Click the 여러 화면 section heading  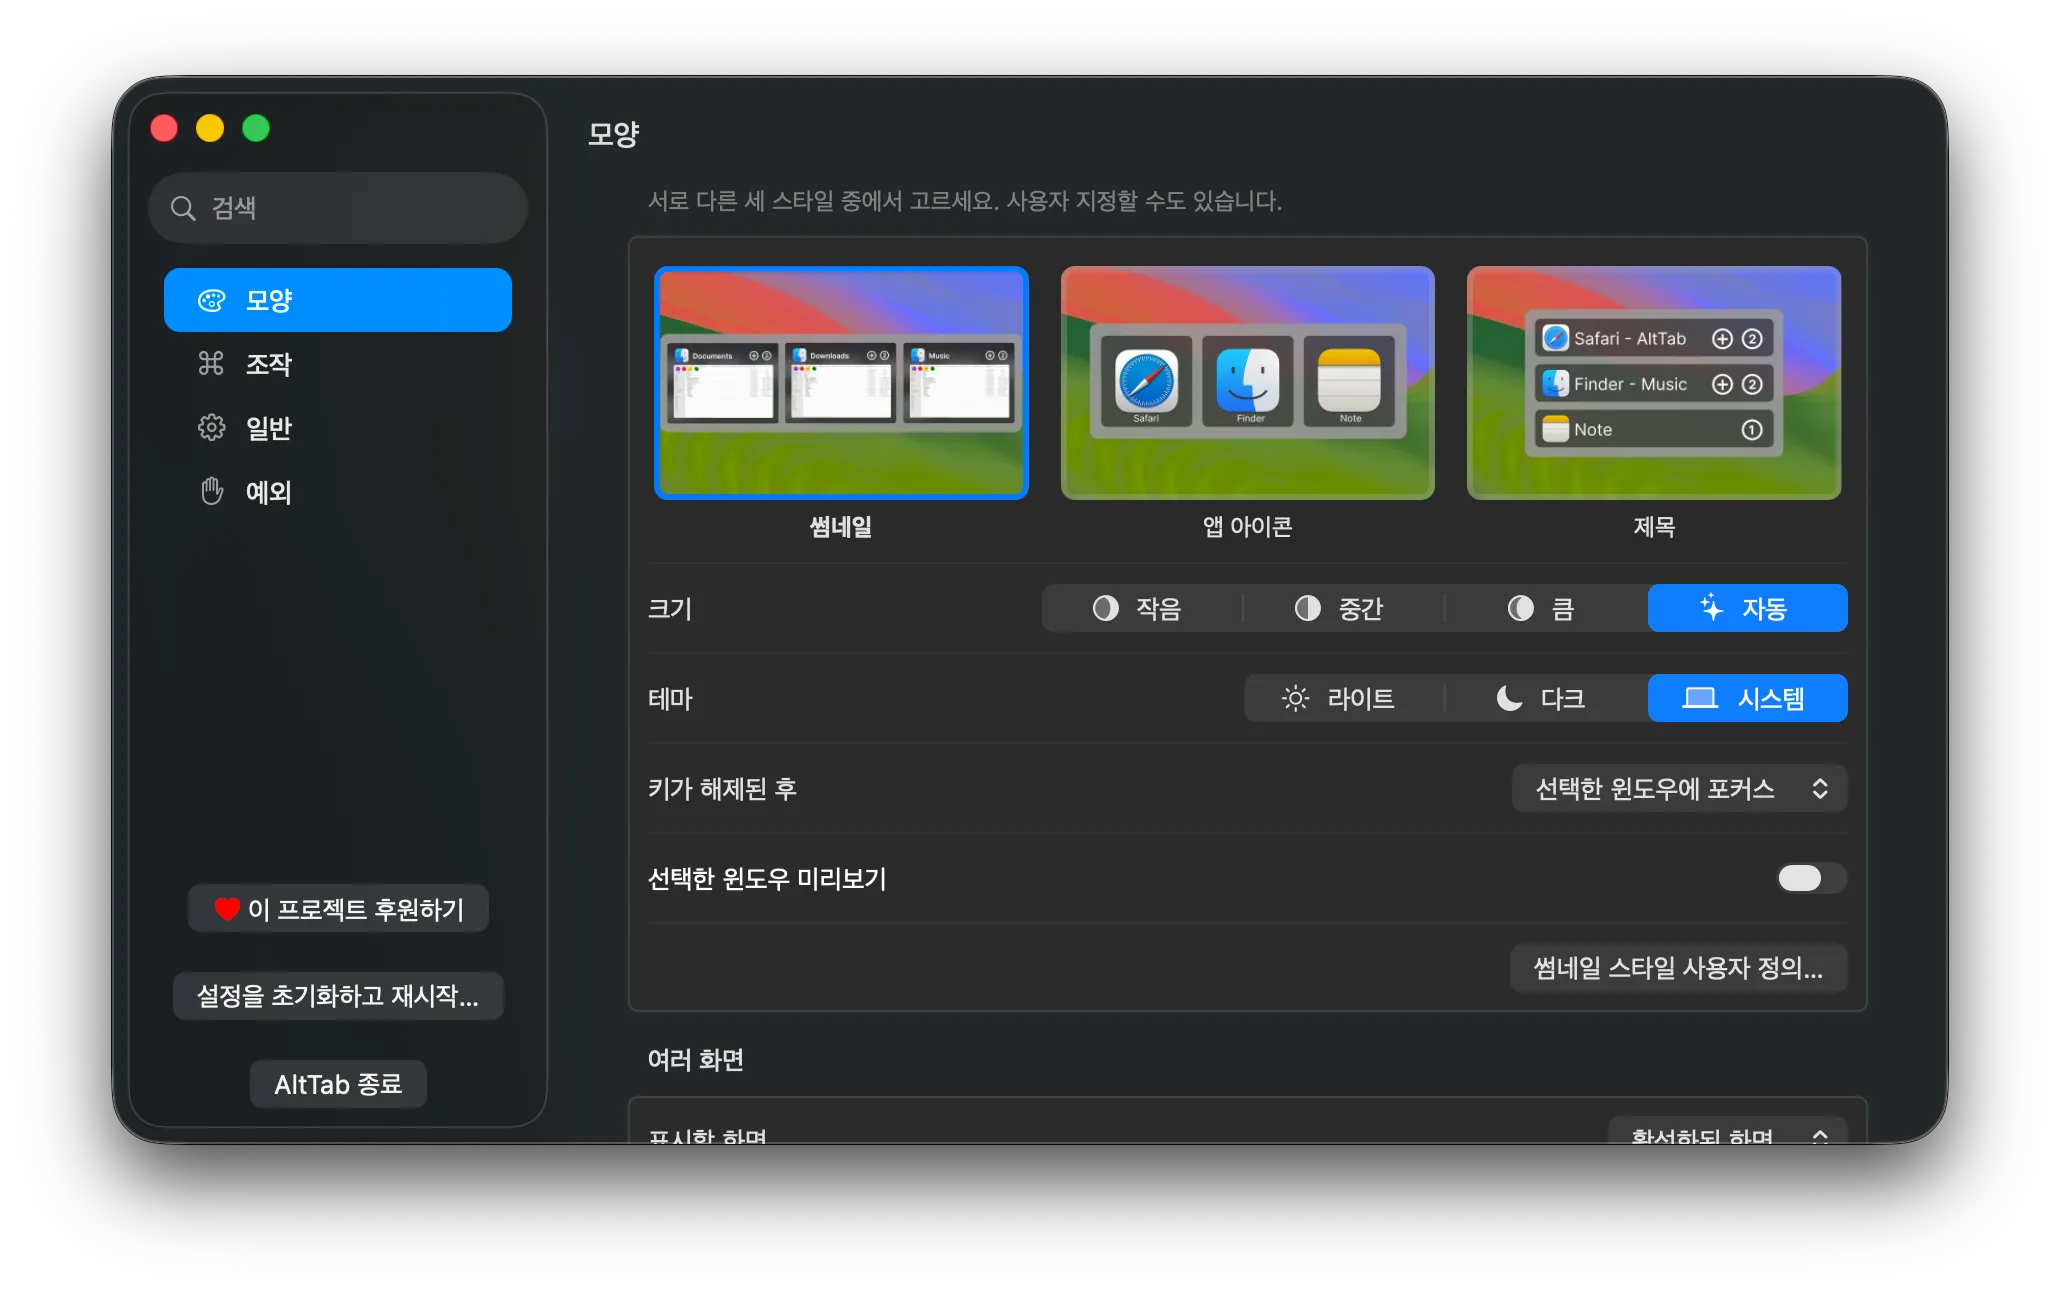pyautogui.click(x=696, y=1060)
